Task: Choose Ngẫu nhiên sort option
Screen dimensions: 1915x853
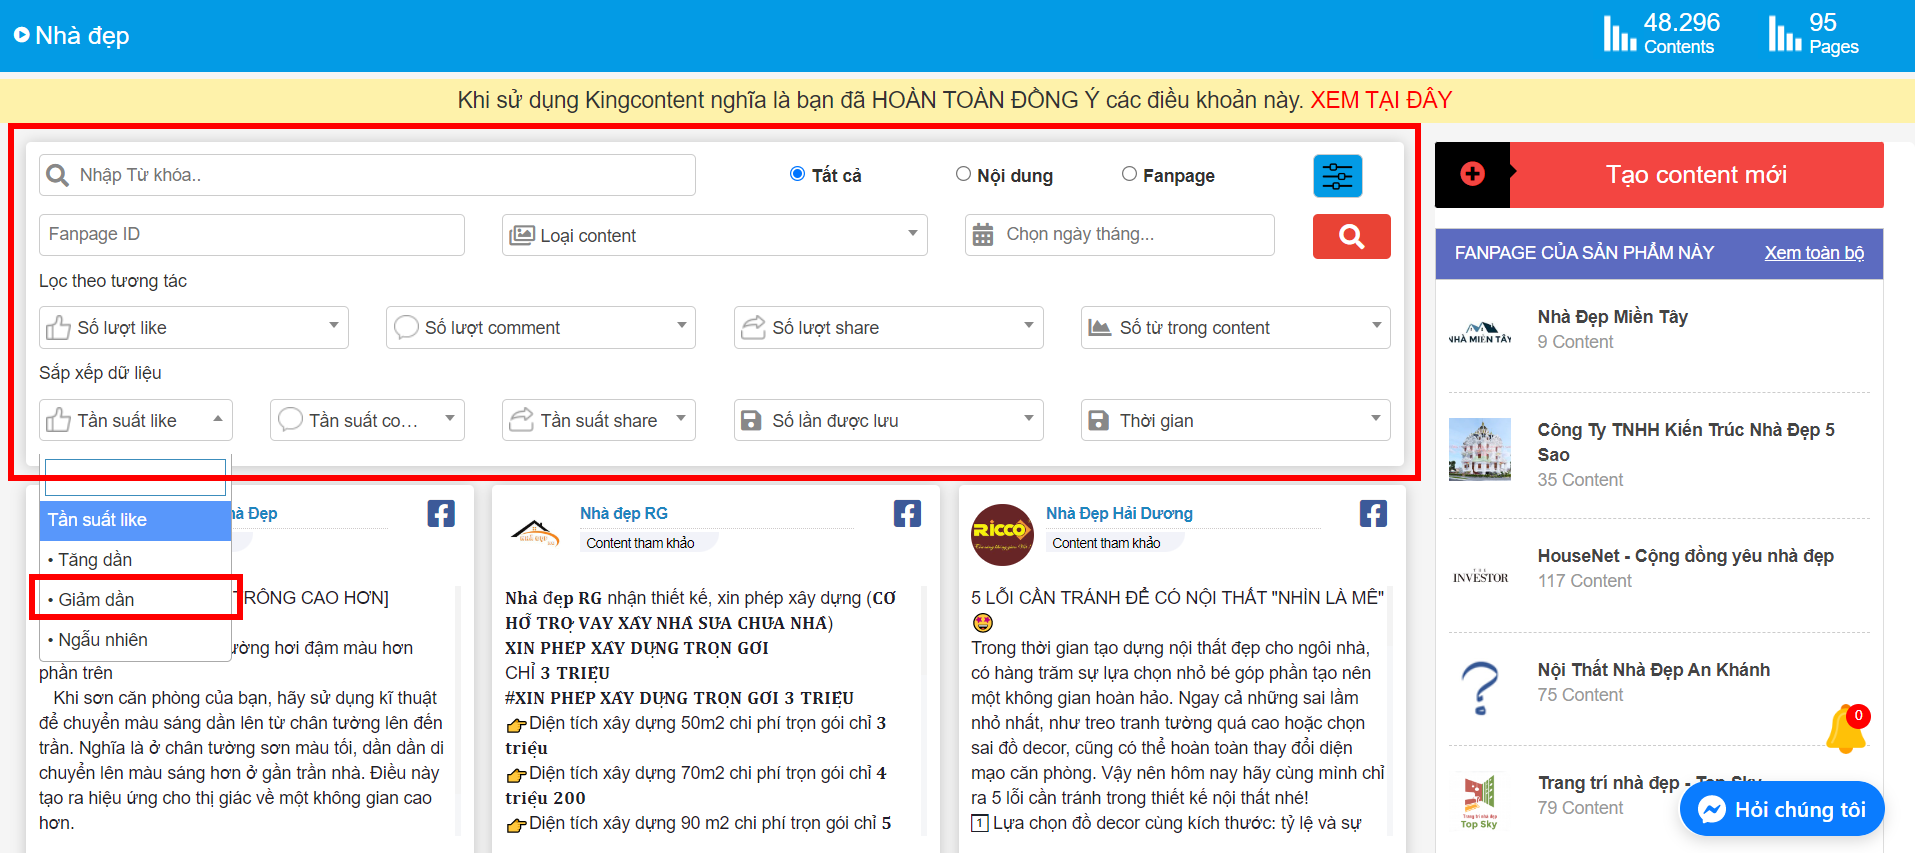Action: (x=135, y=640)
